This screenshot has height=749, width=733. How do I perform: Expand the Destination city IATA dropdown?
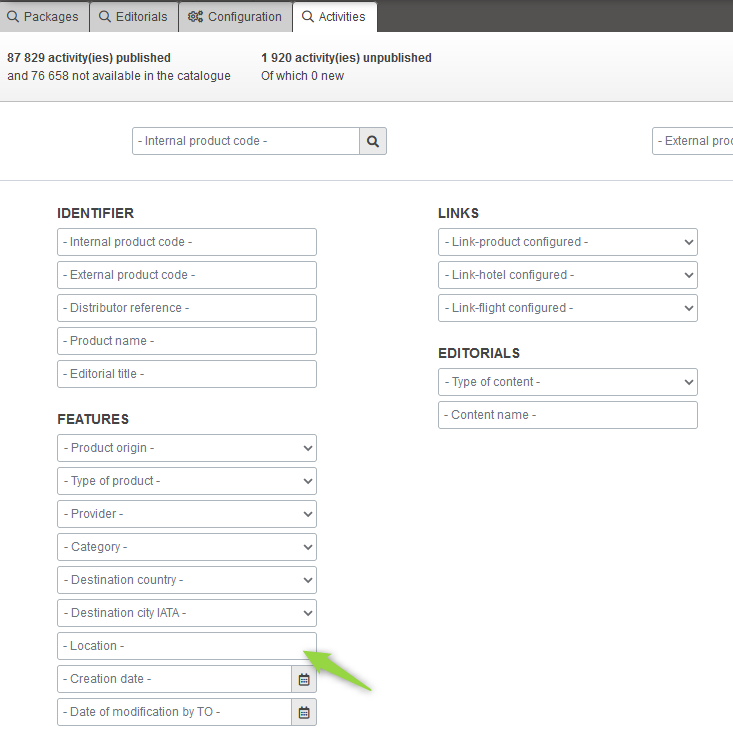coord(187,613)
